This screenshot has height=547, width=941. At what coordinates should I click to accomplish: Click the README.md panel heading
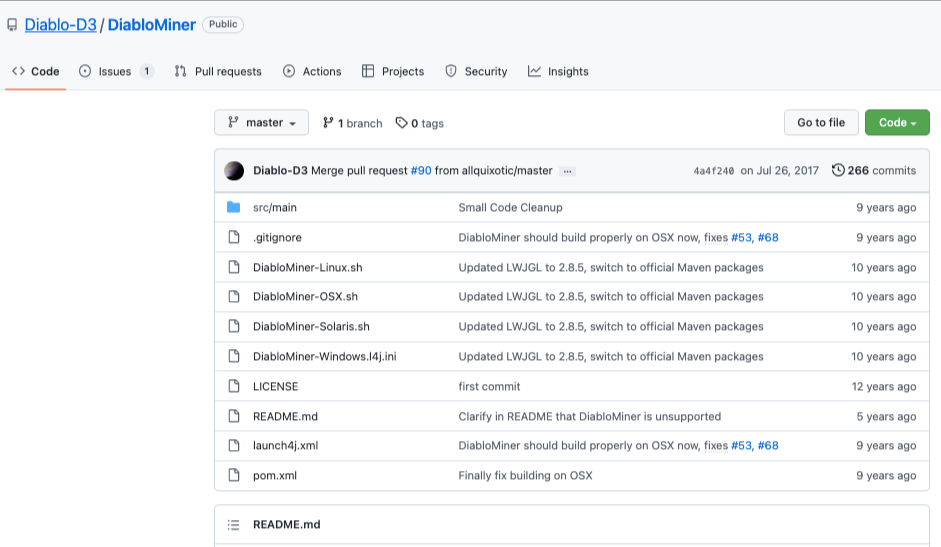click(287, 525)
